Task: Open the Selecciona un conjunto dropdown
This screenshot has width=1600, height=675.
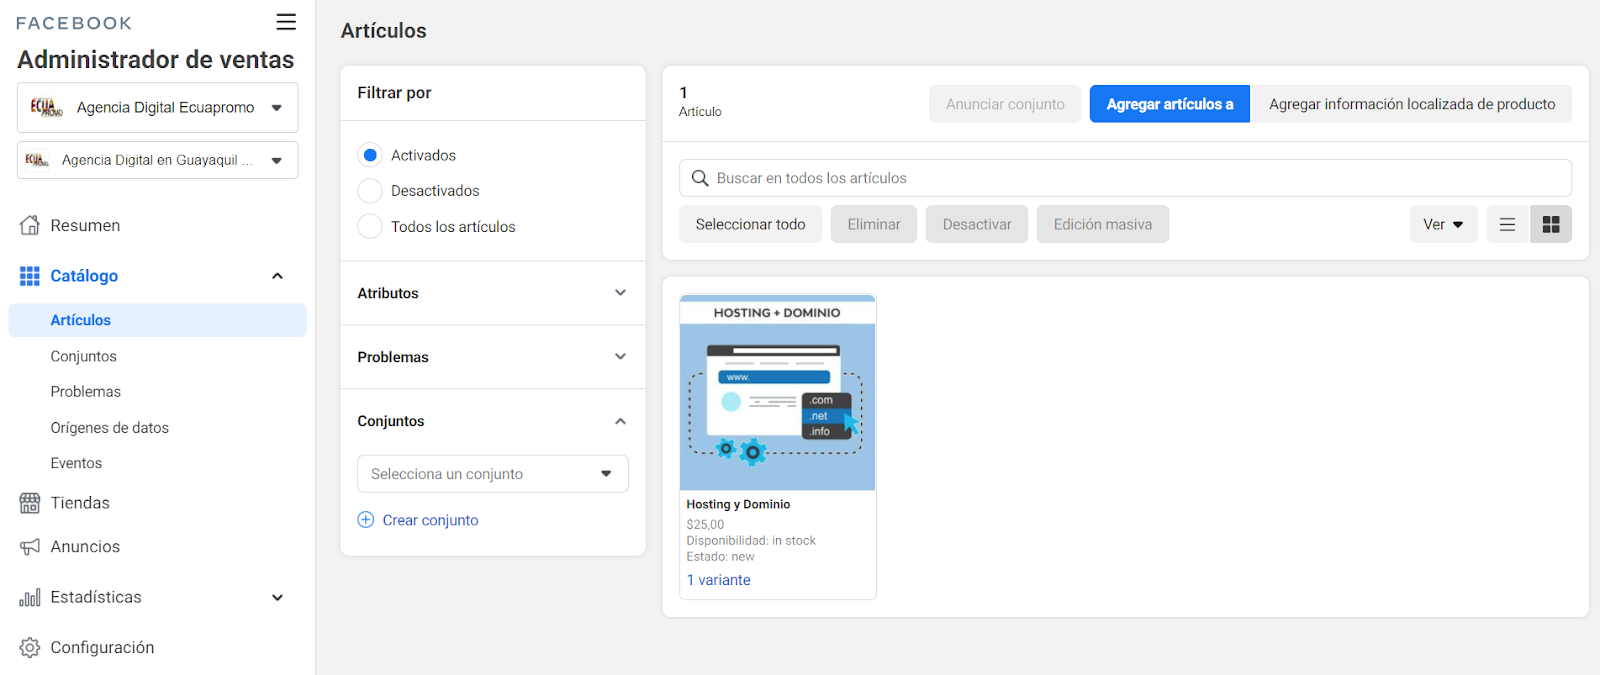Action: 492,474
